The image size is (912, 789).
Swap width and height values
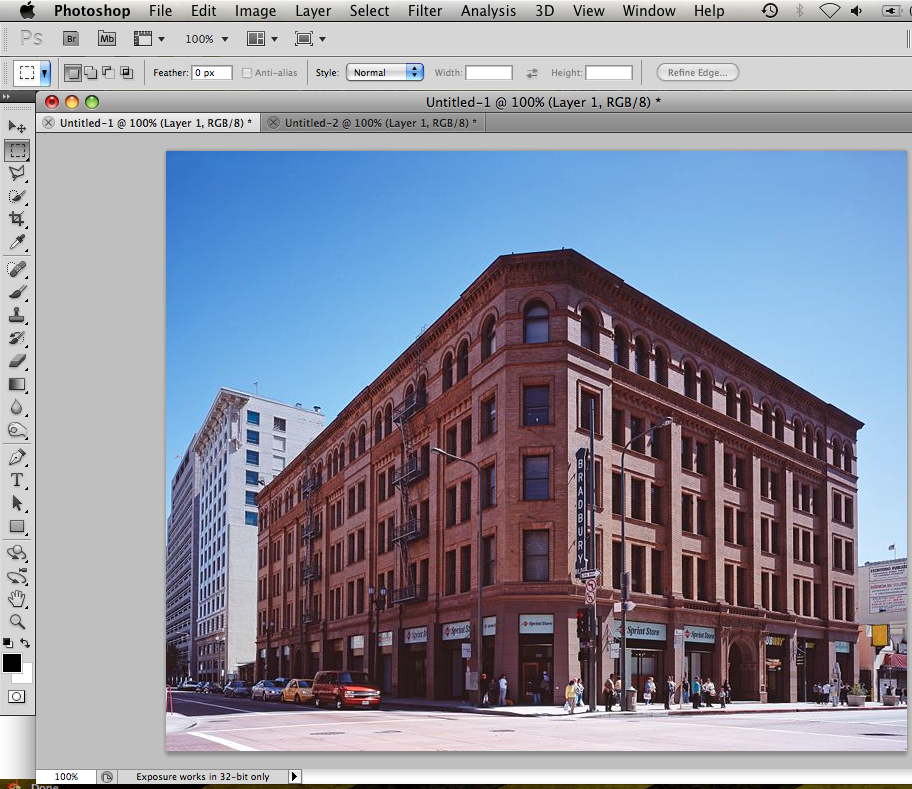[x=532, y=73]
